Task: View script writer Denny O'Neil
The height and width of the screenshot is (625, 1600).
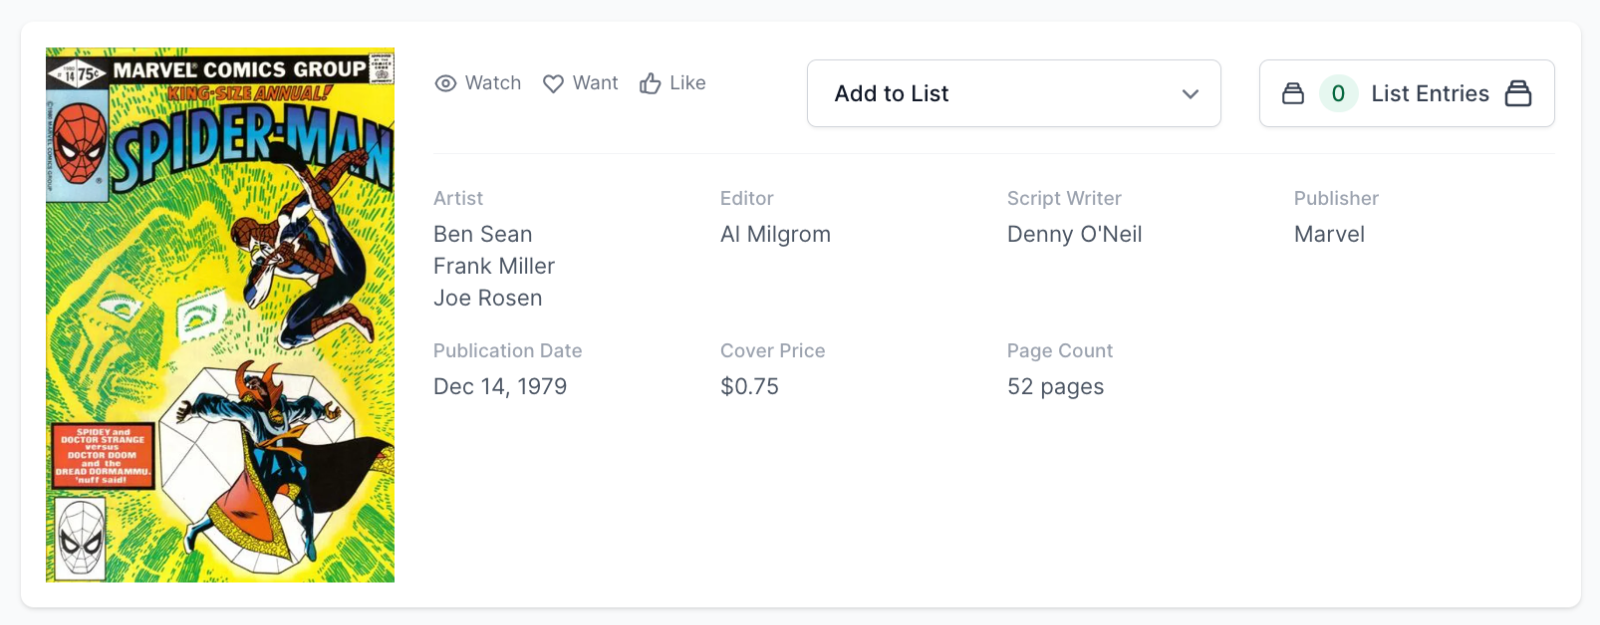Action: pyautogui.click(x=1074, y=234)
